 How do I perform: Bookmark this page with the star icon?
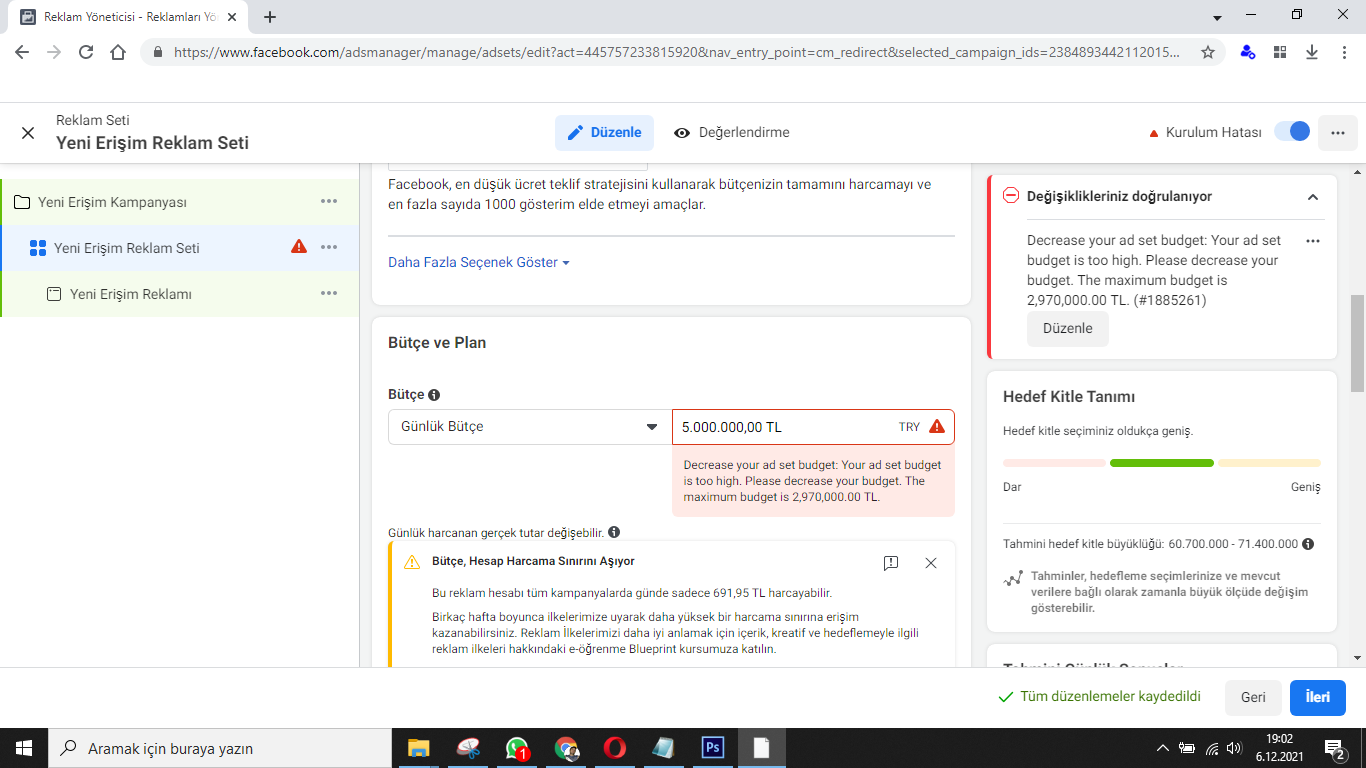[x=1208, y=52]
